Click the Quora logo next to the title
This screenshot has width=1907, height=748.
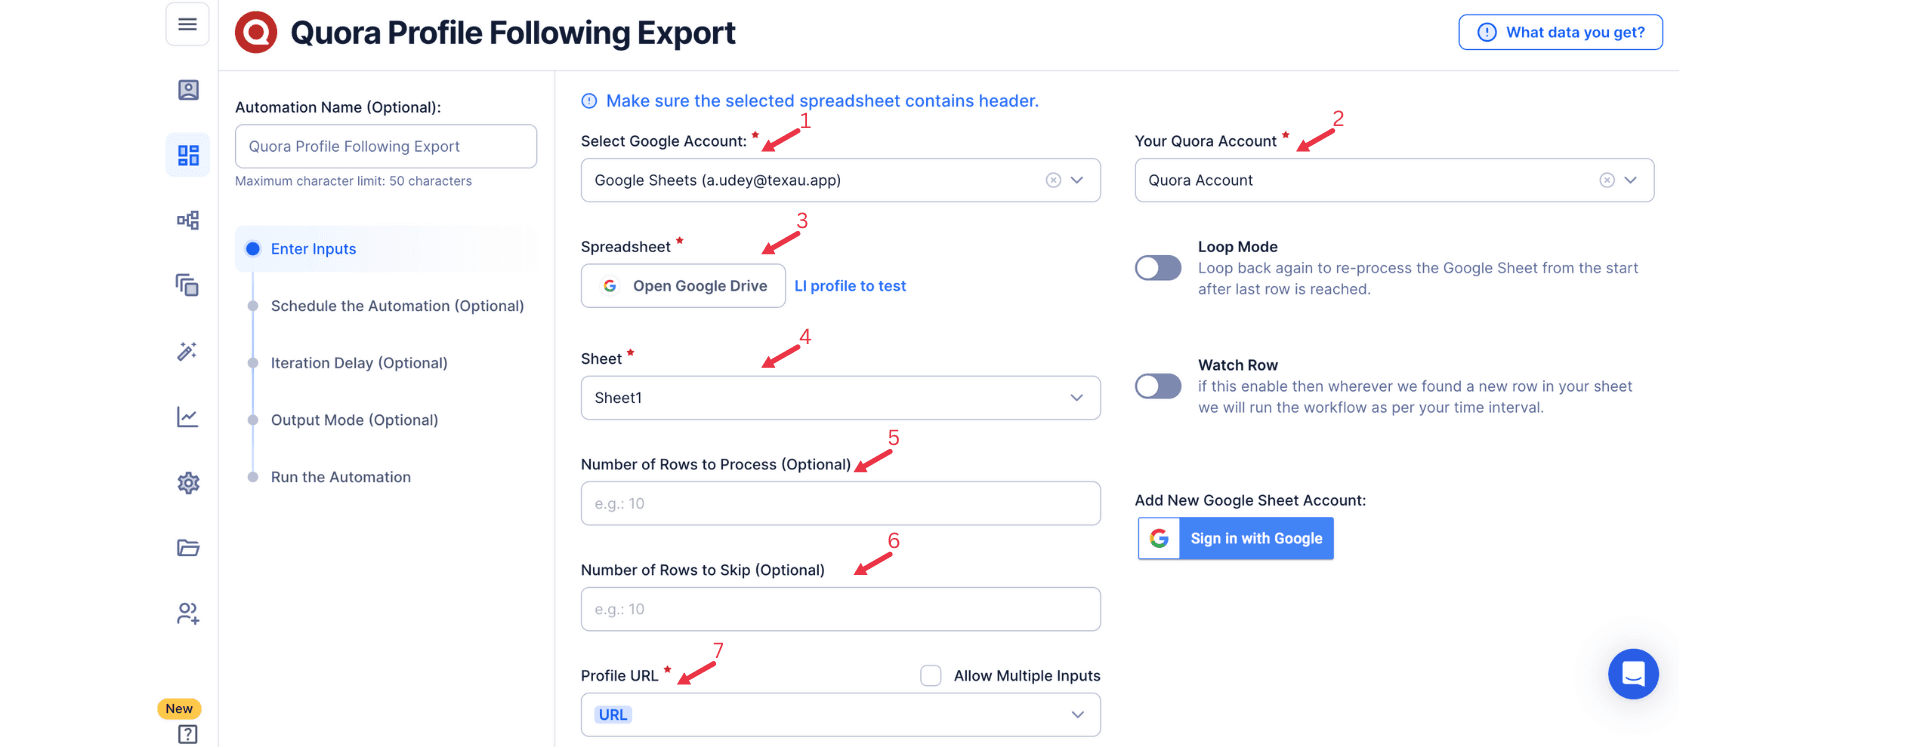254,31
